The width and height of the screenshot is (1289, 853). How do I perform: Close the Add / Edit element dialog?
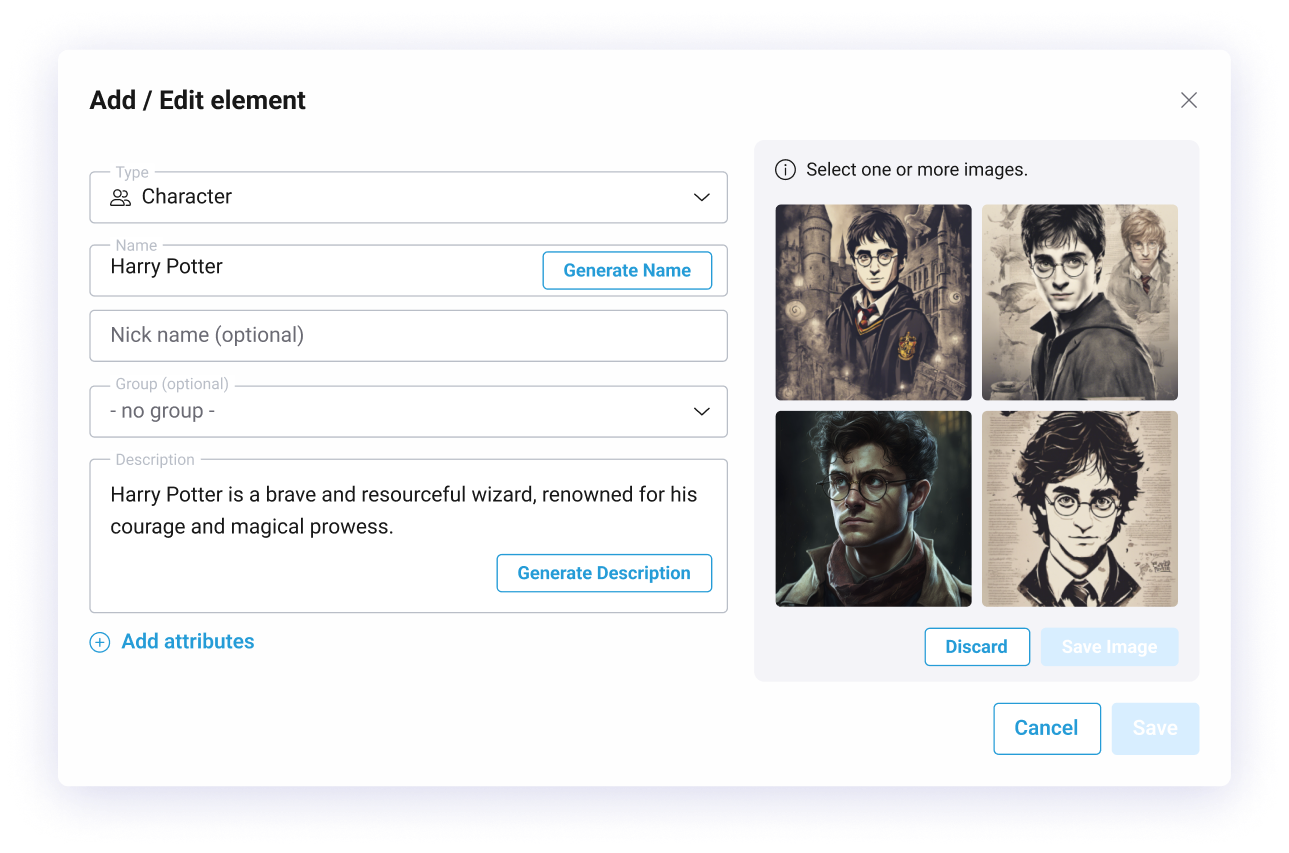[1188, 100]
